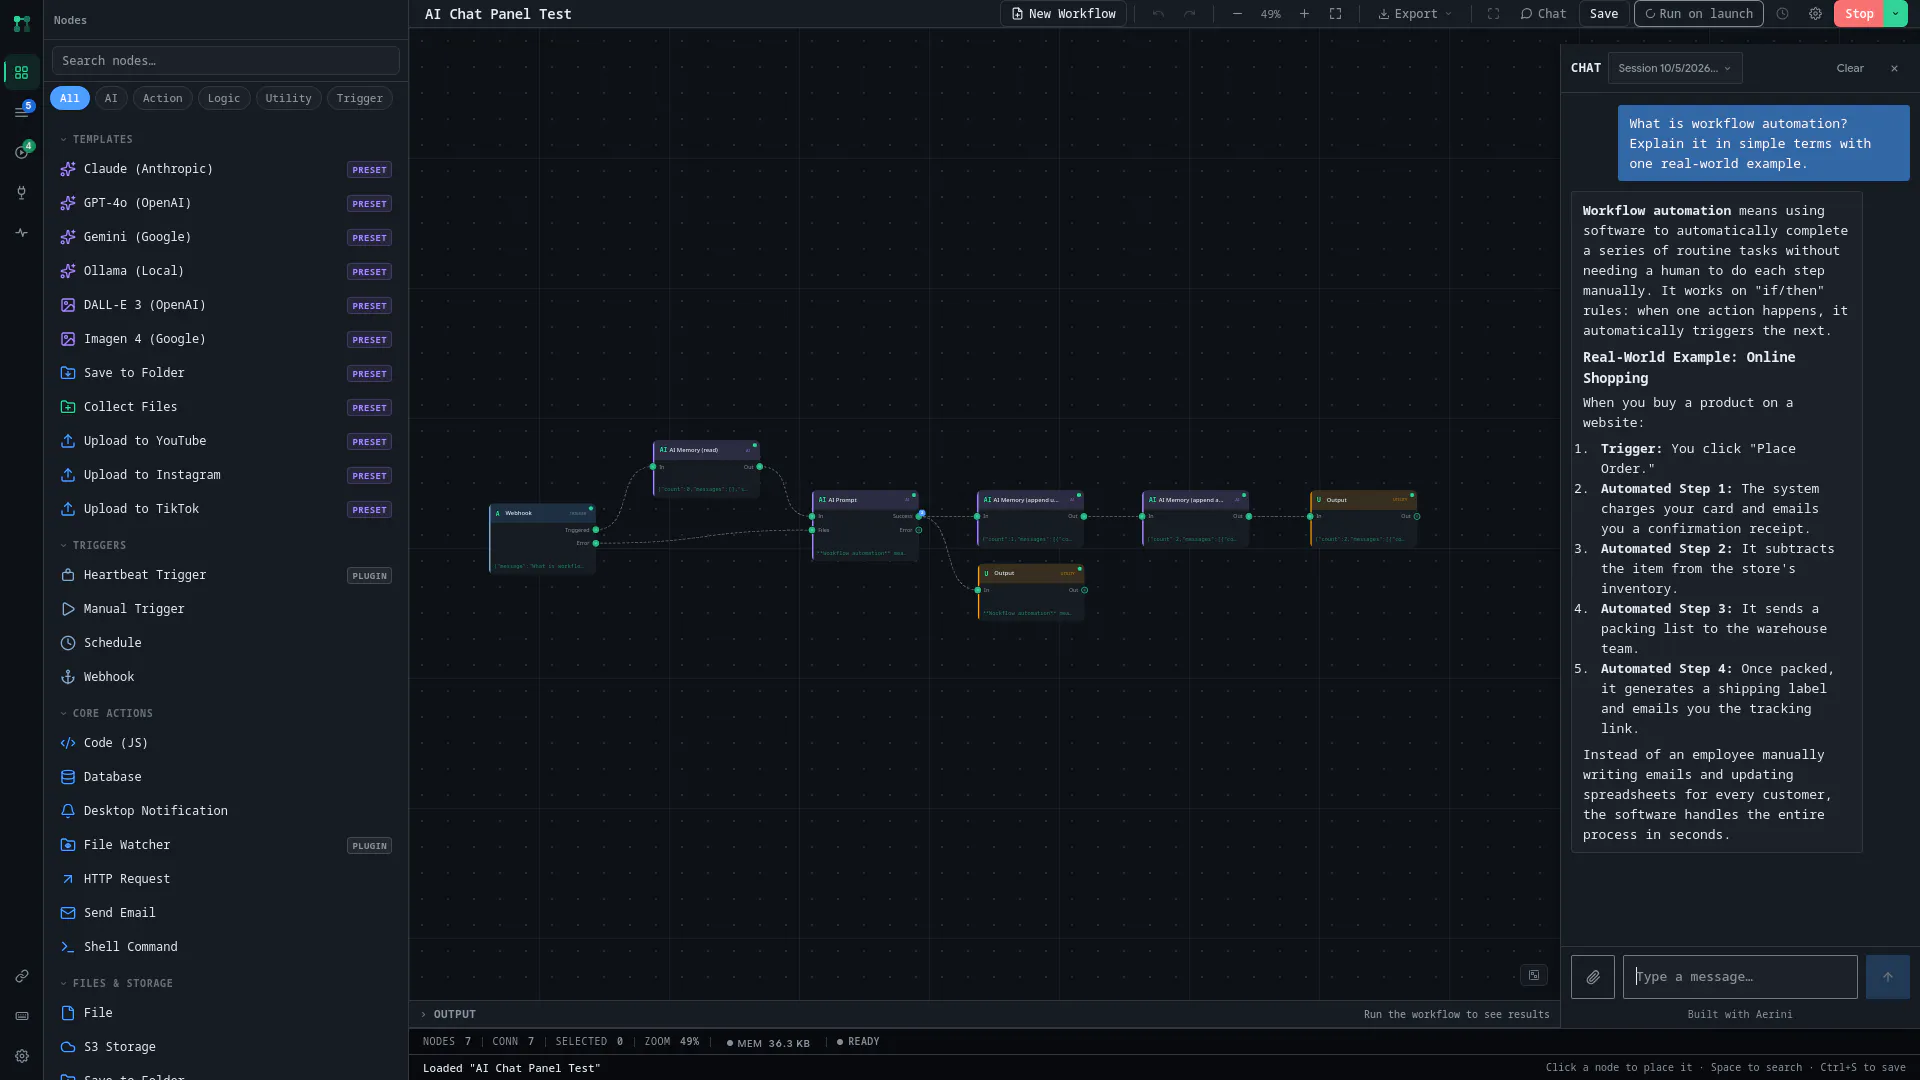
Task: Open the sidebar list icon with badge 5
Action: tap(21, 111)
